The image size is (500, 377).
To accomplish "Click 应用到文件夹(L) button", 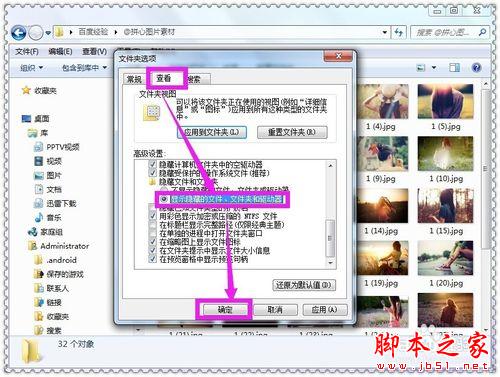I will (x=212, y=132).
